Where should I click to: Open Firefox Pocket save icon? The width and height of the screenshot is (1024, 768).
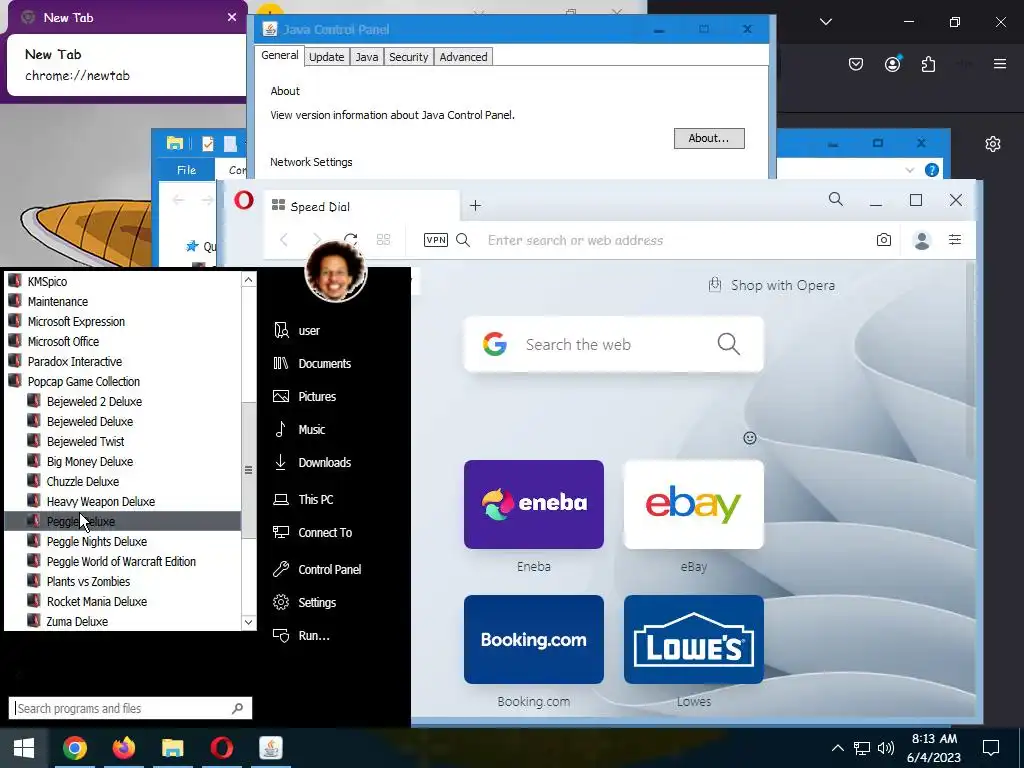856,64
